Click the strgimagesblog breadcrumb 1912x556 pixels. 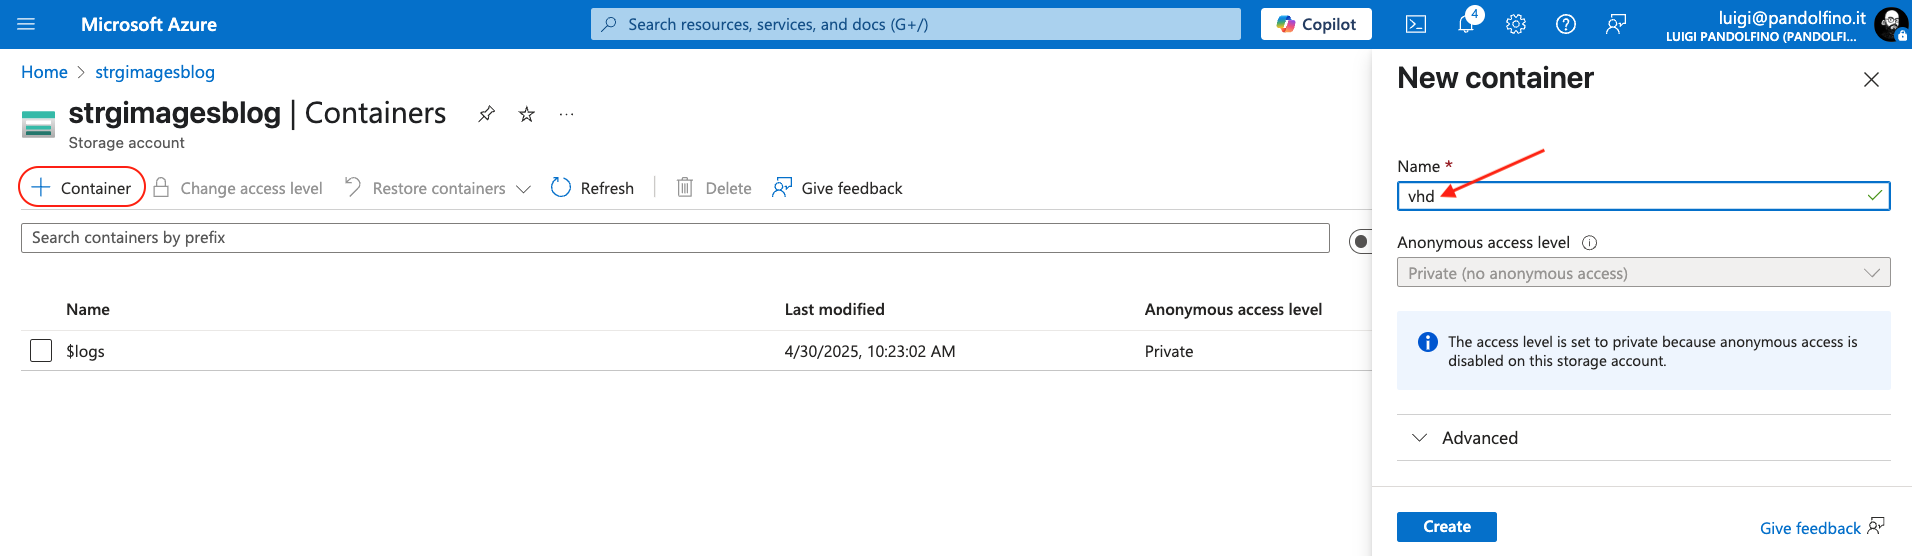pos(155,72)
